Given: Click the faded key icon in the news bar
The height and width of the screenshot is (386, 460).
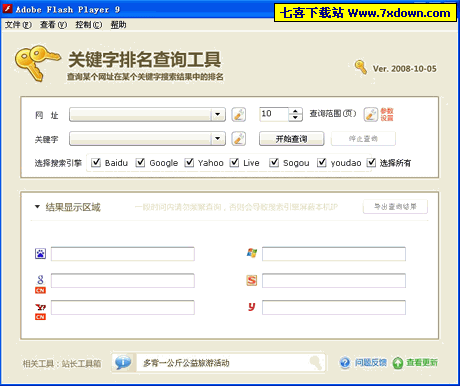Looking at the screenshot, I should pyautogui.click(x=315, y=362).
